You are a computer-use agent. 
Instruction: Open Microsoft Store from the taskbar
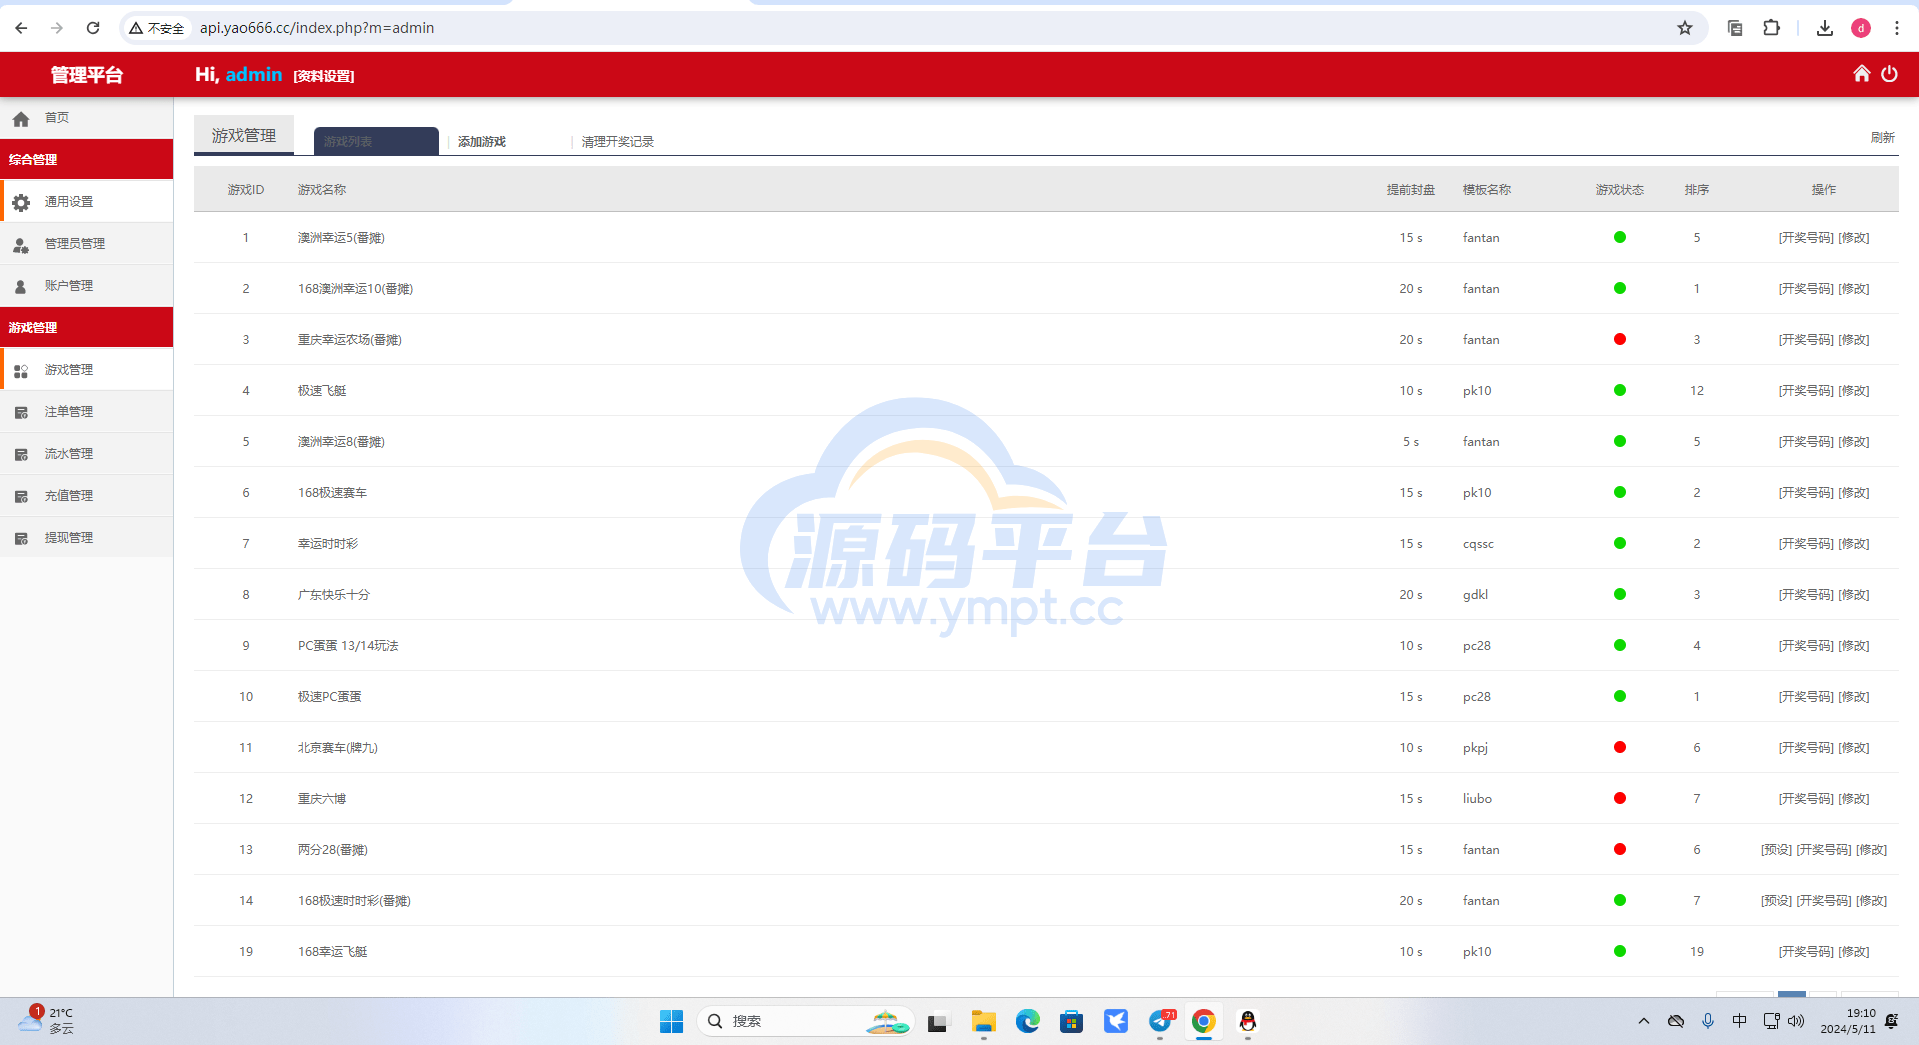[x=1071, y=1021]
